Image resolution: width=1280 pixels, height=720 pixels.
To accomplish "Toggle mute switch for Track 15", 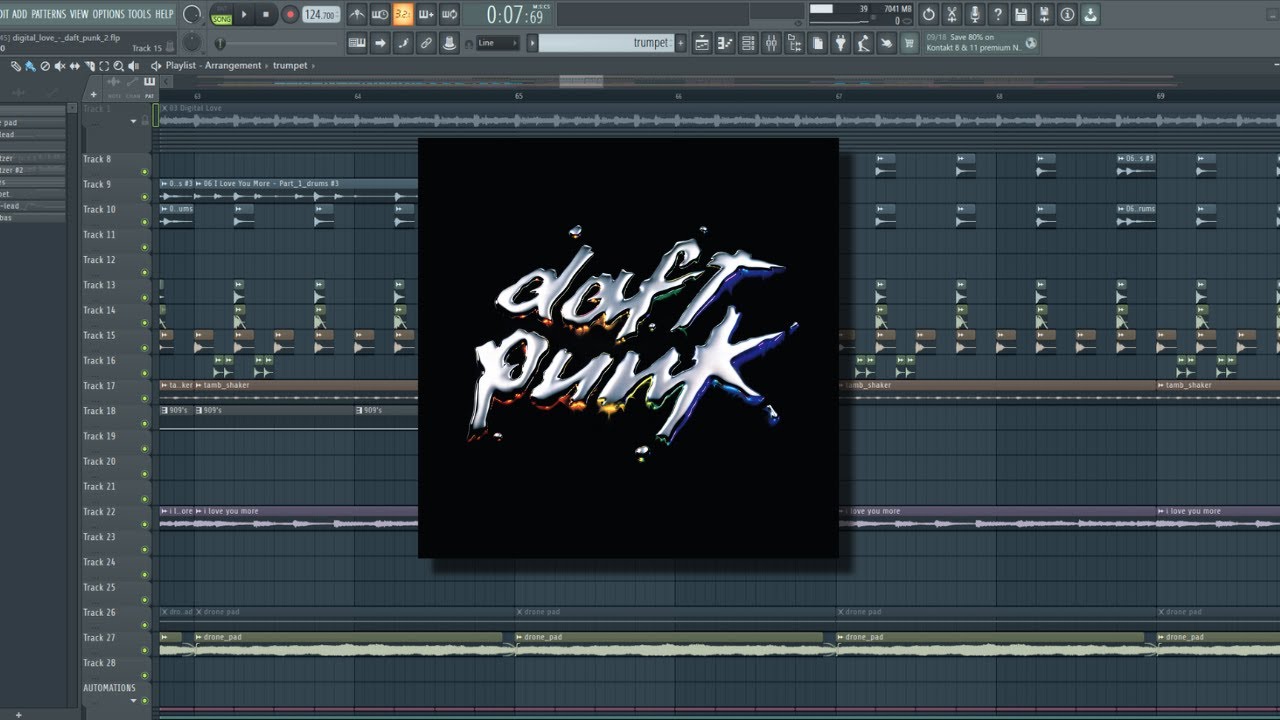I will pyautogui.click(x=145, y=347).
